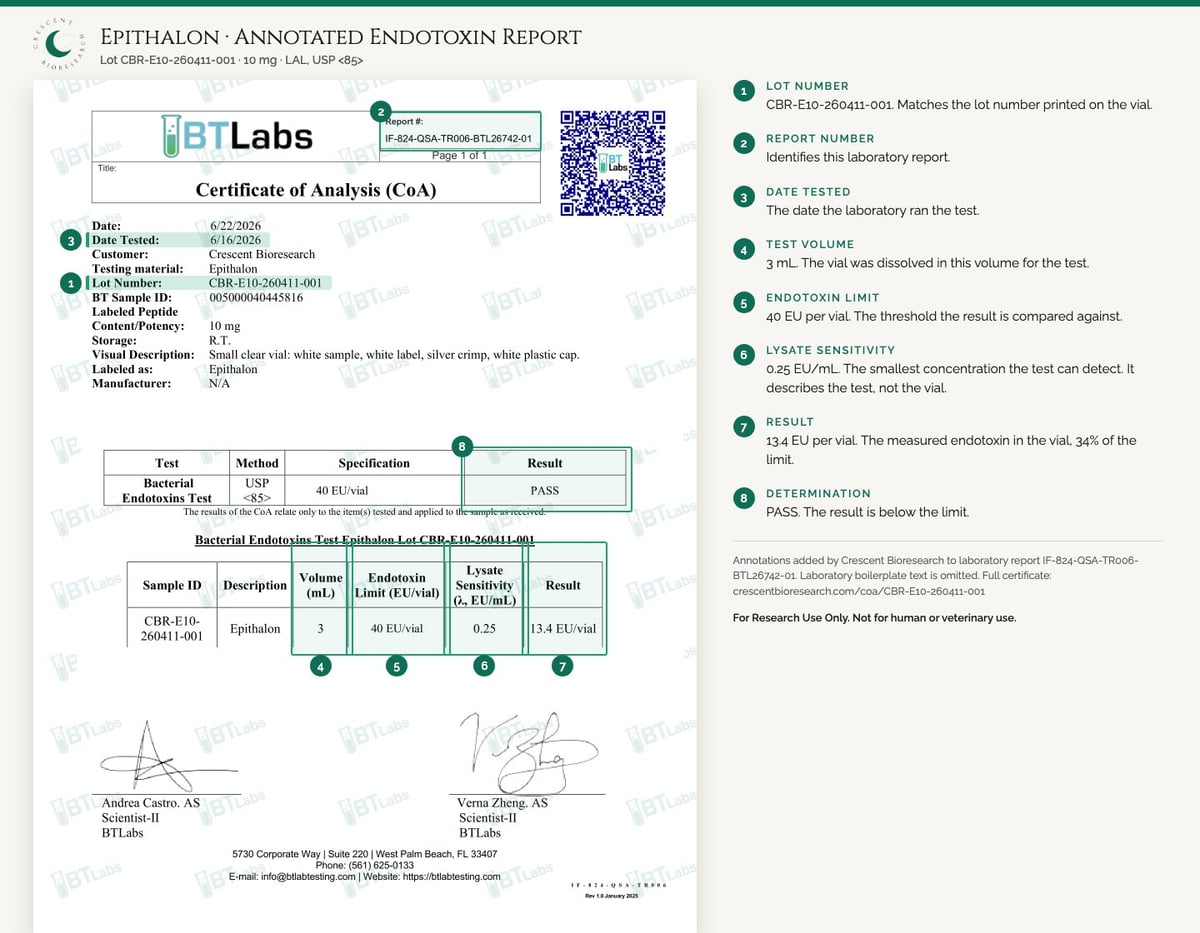Click the 'RESULT' legend heading in the sidebar
Screen dimensions: 1200x933
click(x=790, y=421)
